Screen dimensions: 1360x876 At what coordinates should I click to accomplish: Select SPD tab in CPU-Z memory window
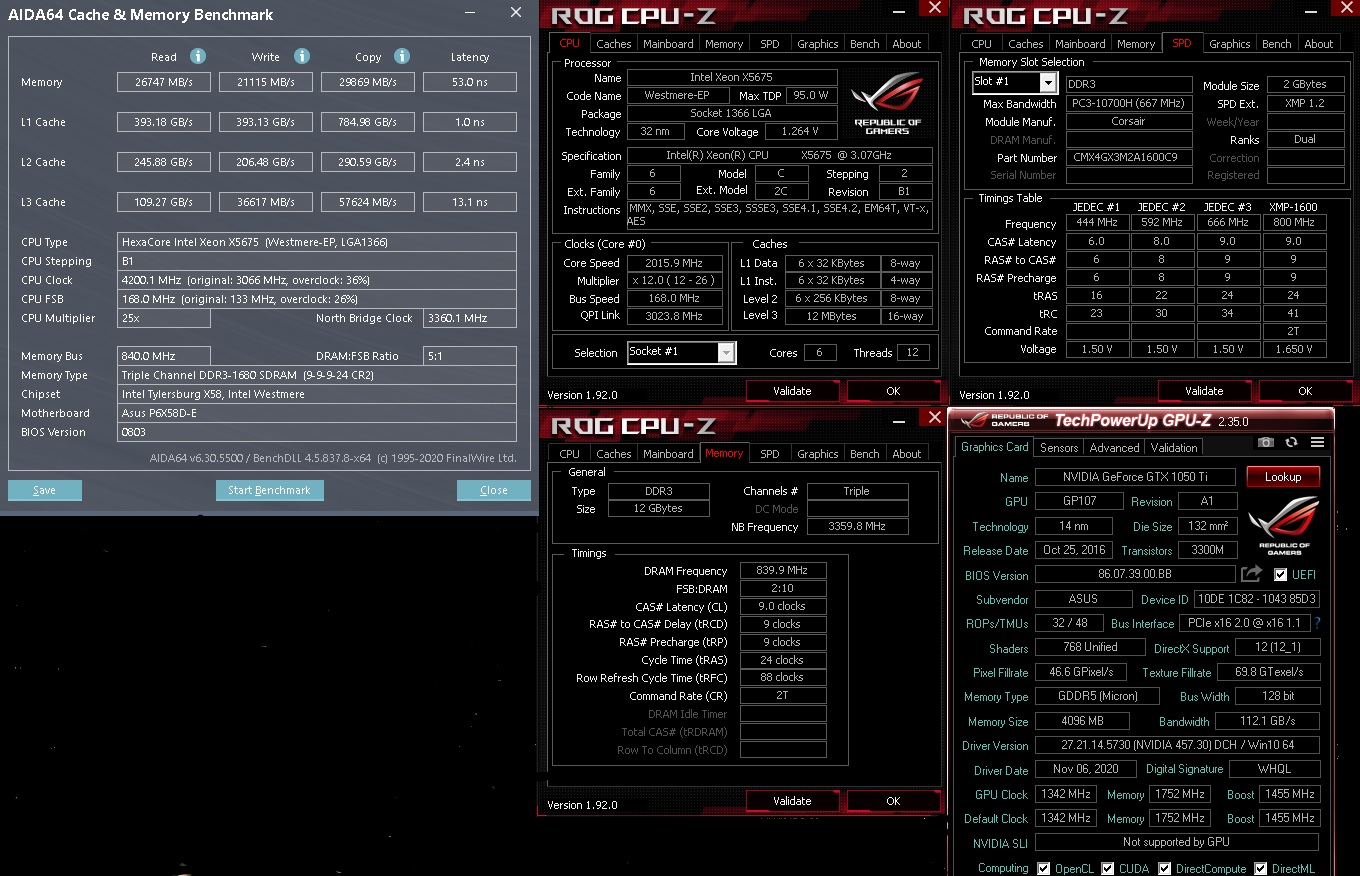[x=769, y=454]
